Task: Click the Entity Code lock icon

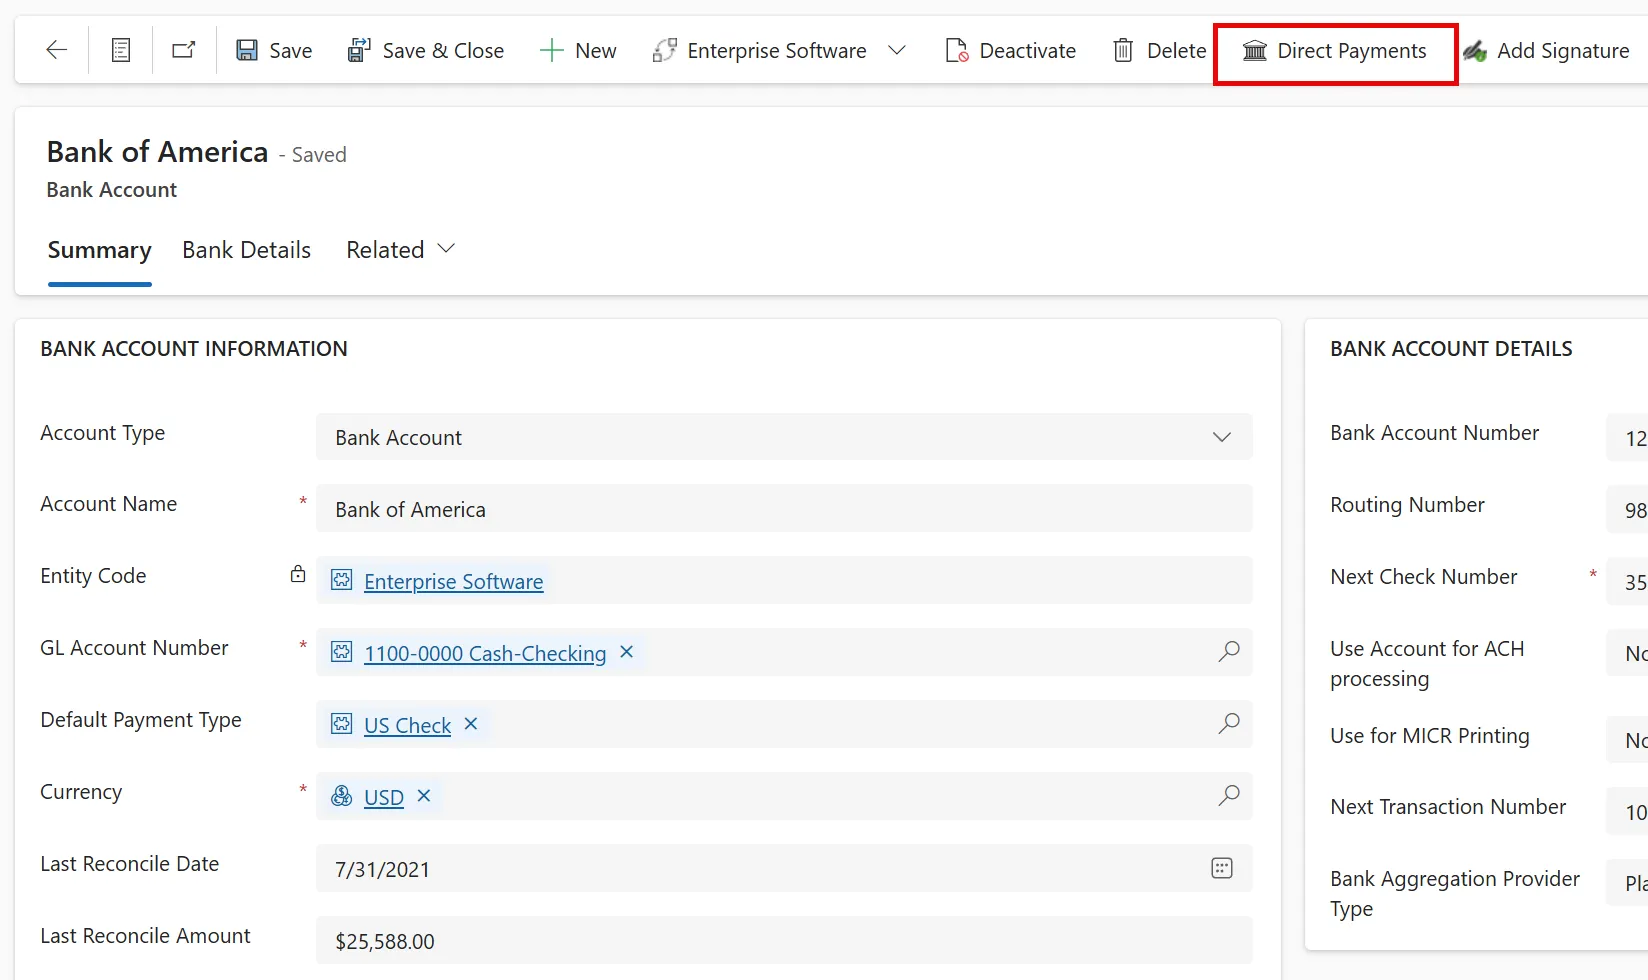Action: click(298, 574)
